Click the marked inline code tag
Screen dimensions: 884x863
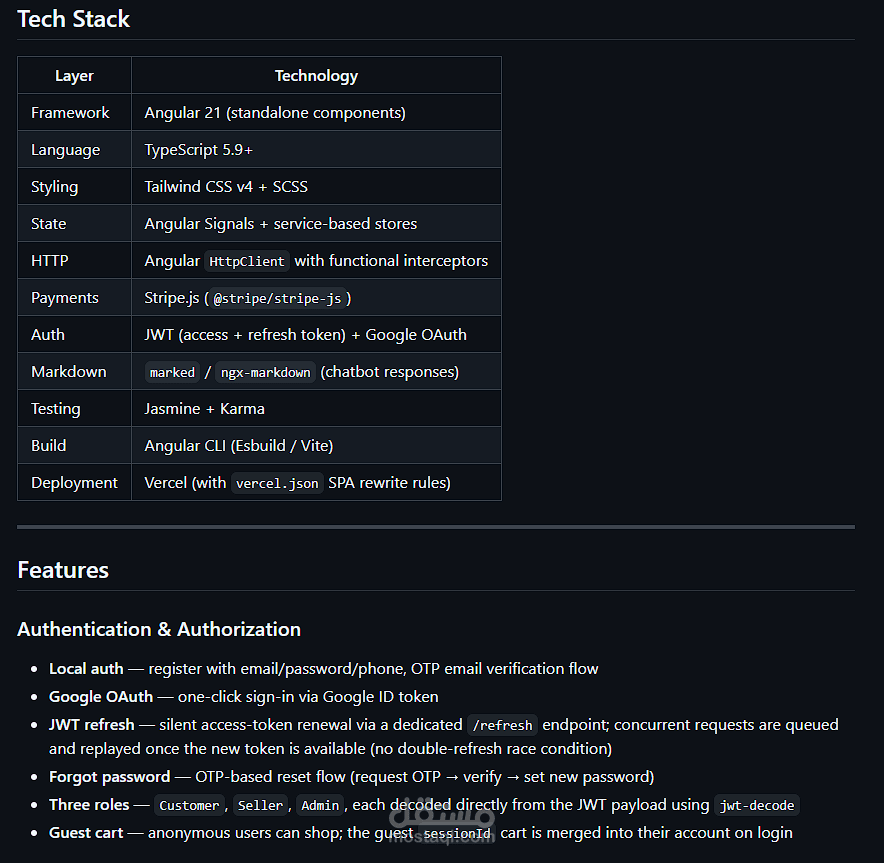(172, 372)
